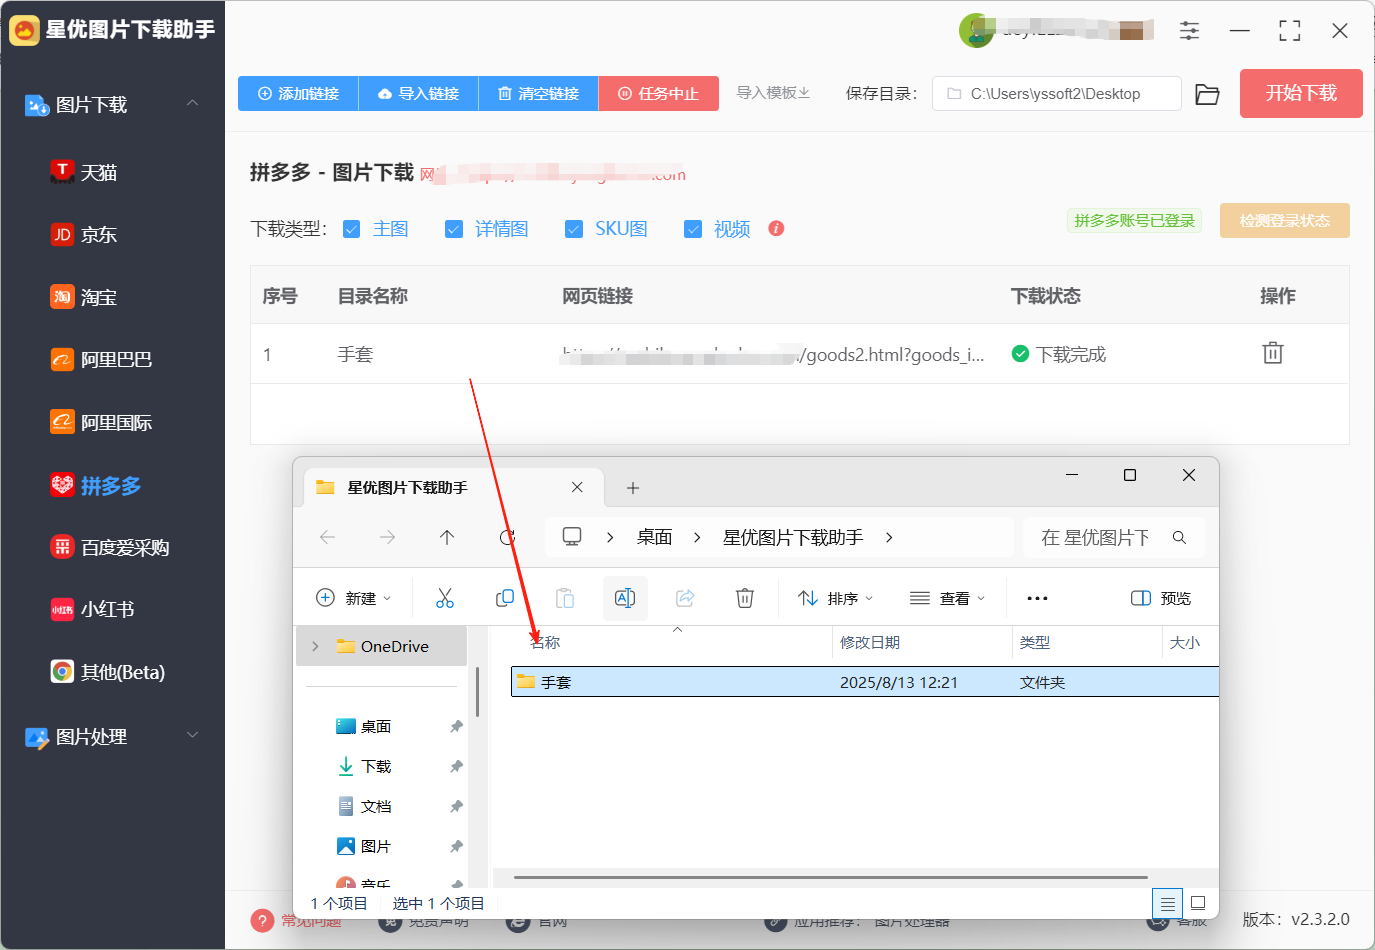Open the 新建 dropdown in Explorer
Screen dimensions: 1375x950
[x=353, y=598]
